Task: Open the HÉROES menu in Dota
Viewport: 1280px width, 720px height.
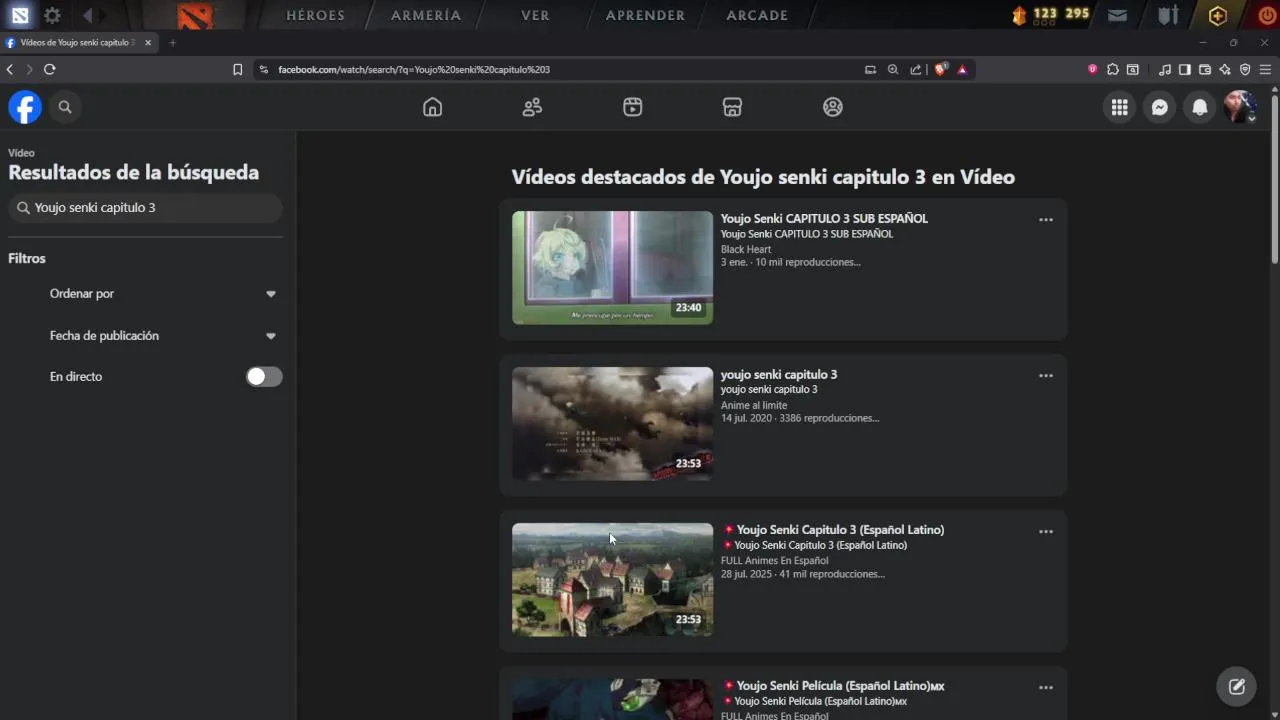Action: click(x=315, y=15)
